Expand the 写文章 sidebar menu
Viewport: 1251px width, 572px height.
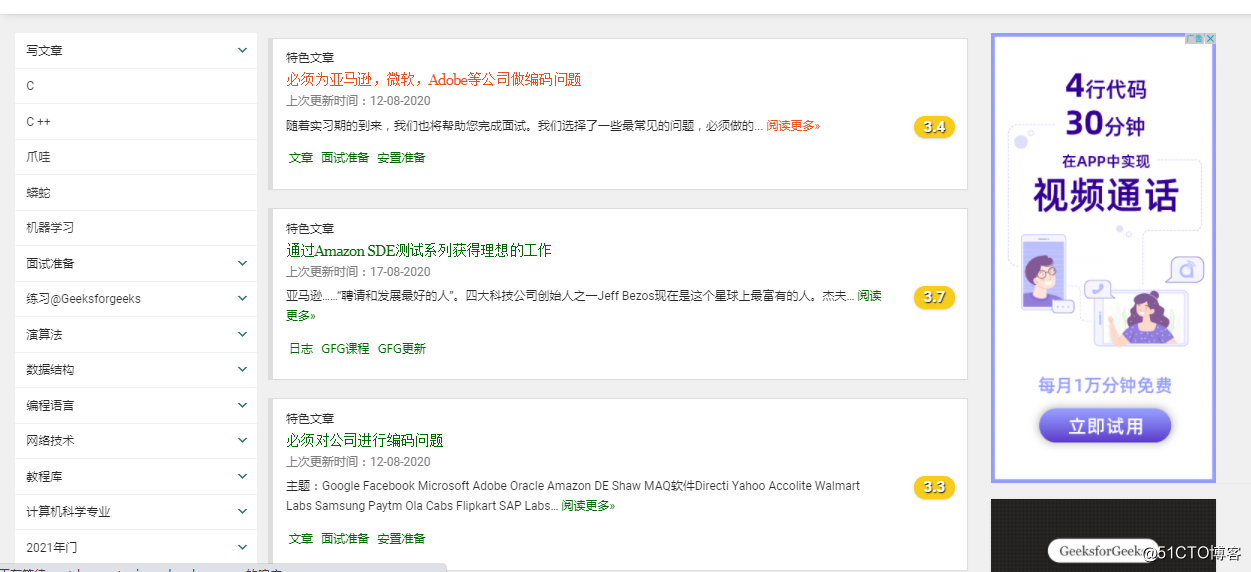coord(243,50)
